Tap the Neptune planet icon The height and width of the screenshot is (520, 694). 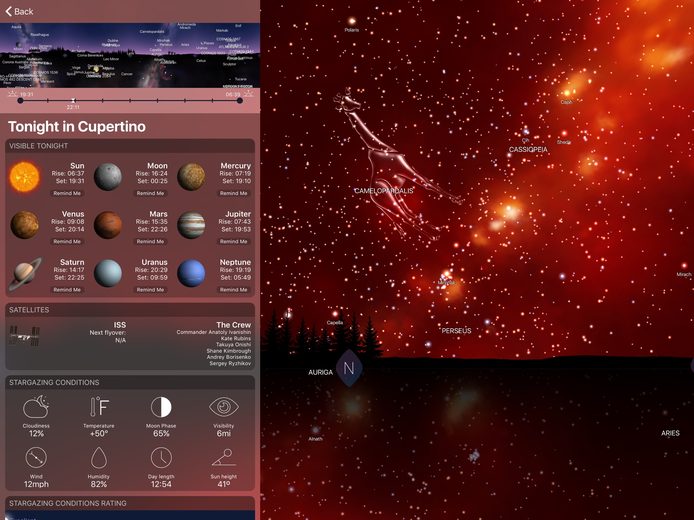click(x=191, y=273)
